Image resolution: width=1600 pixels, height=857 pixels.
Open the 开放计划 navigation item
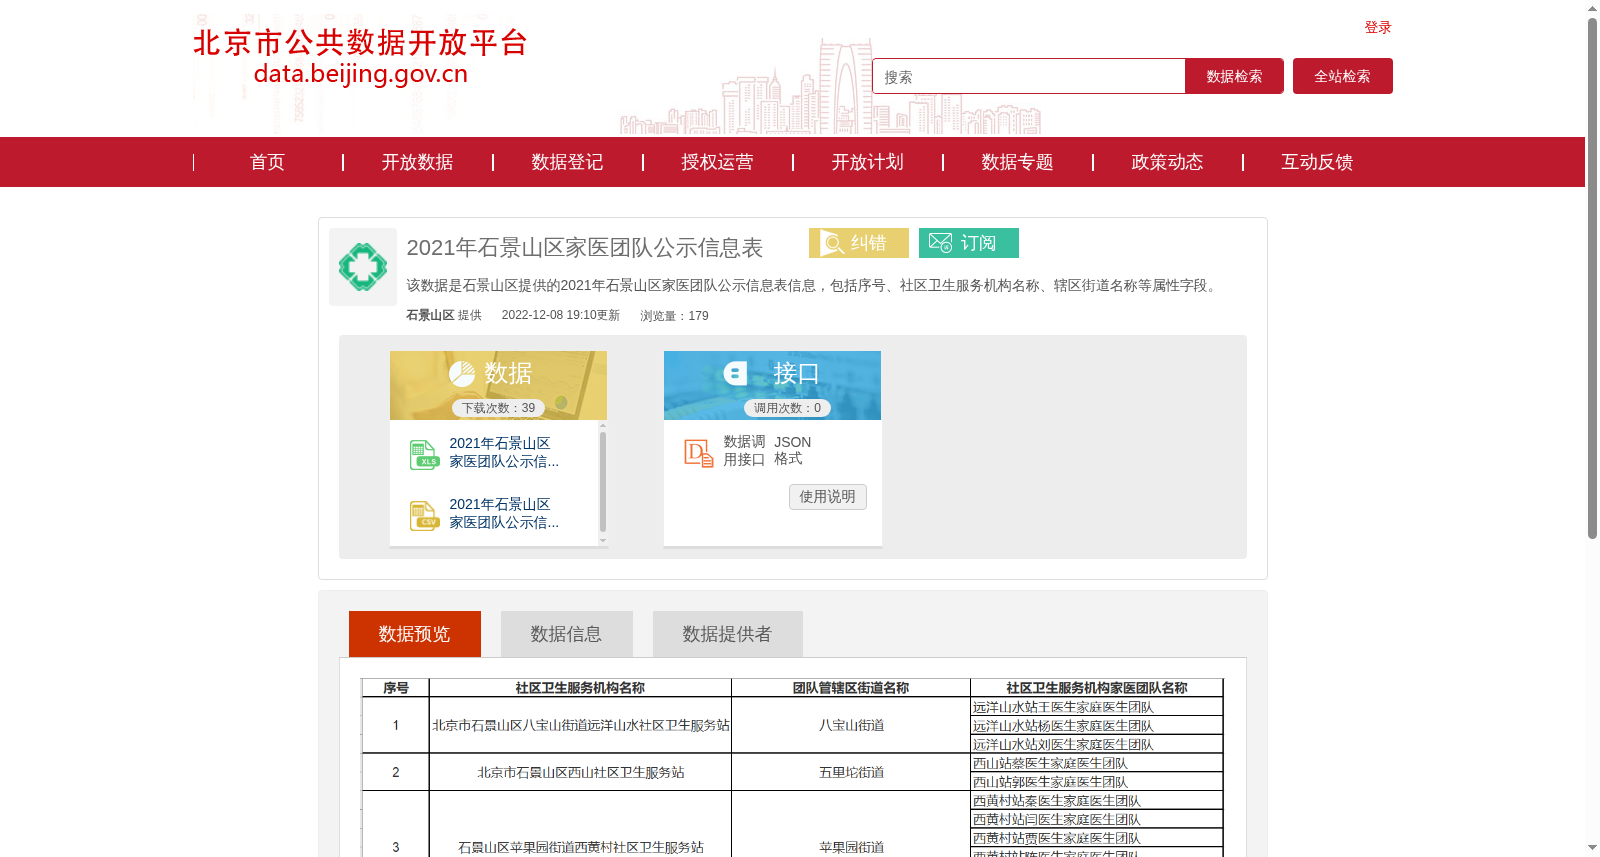tap(867, 162)
